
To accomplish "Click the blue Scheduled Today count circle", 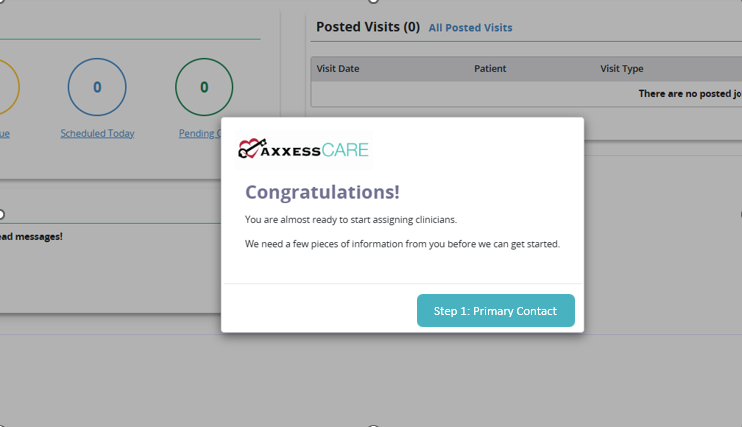I will (97, 87).
